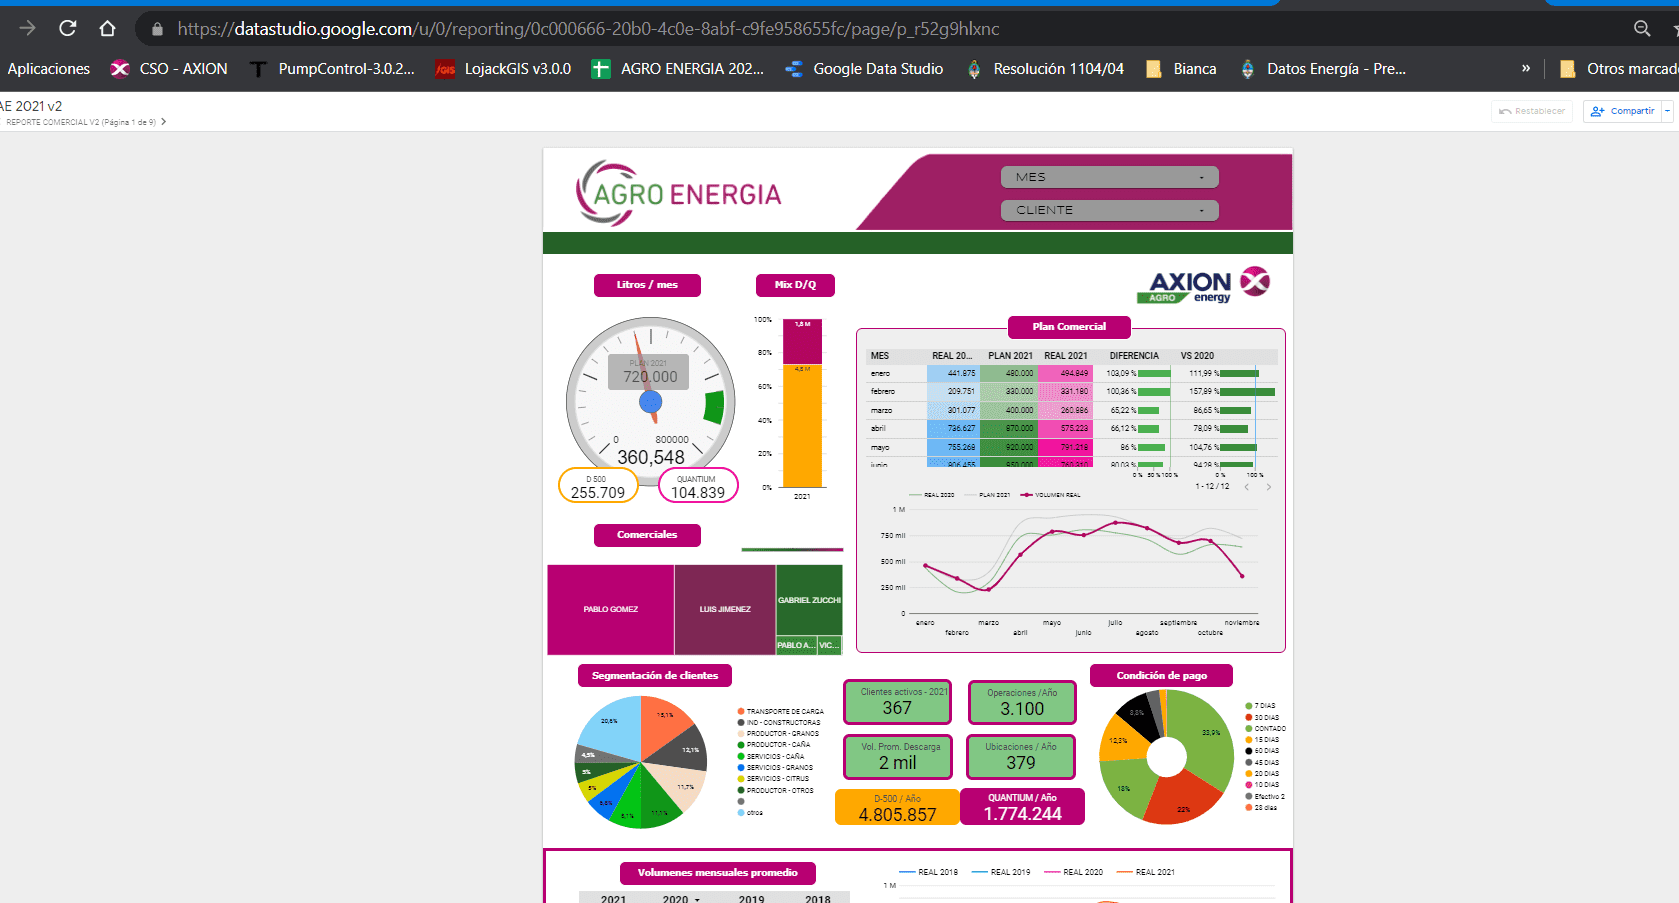This screenshot has height=903, width=1679.
Task: Expand the hidden bookmarks overflow chevron
Action: click(x=1525, y=69)
